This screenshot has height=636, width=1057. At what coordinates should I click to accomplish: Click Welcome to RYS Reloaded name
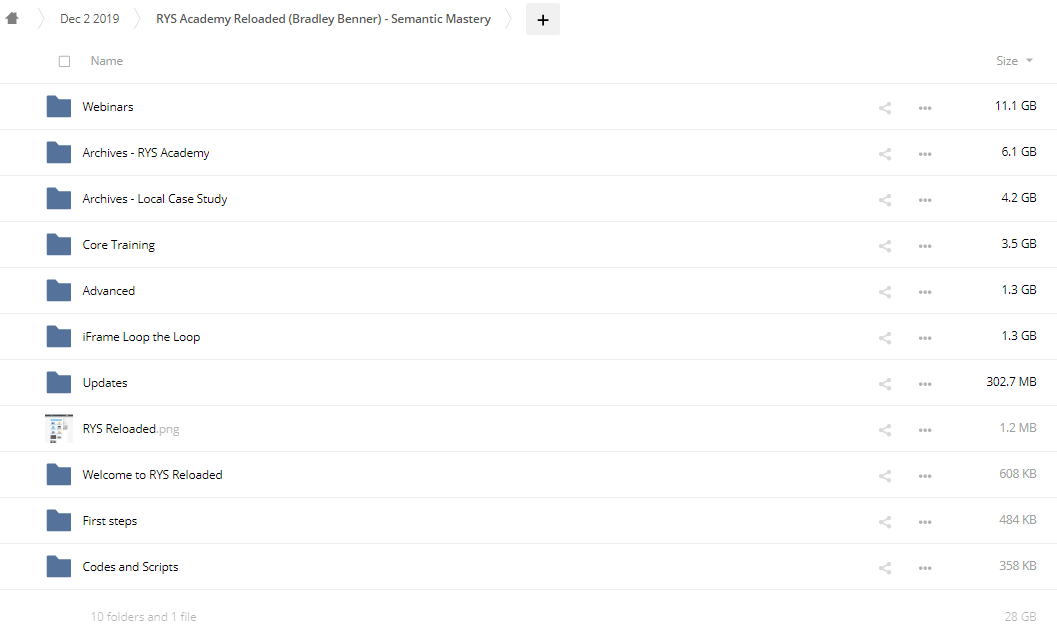152,475
